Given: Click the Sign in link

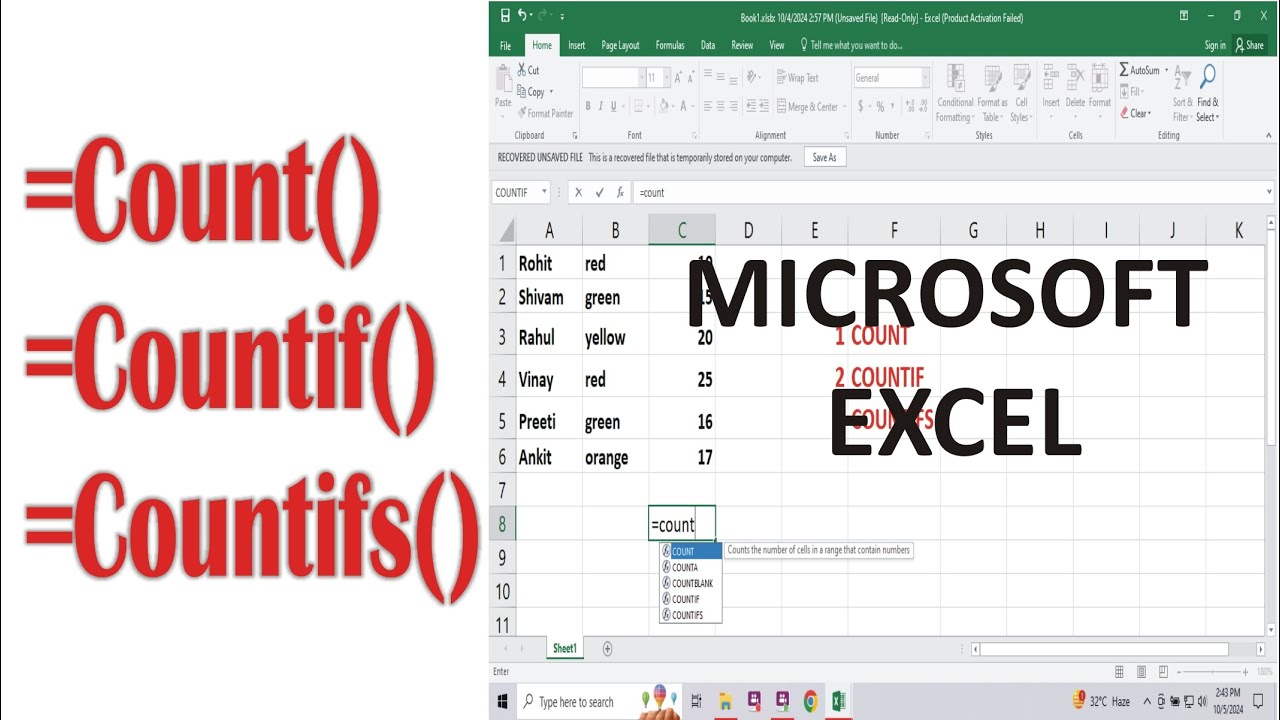Looking at the screenshot, I should [x=1214, y=45].
